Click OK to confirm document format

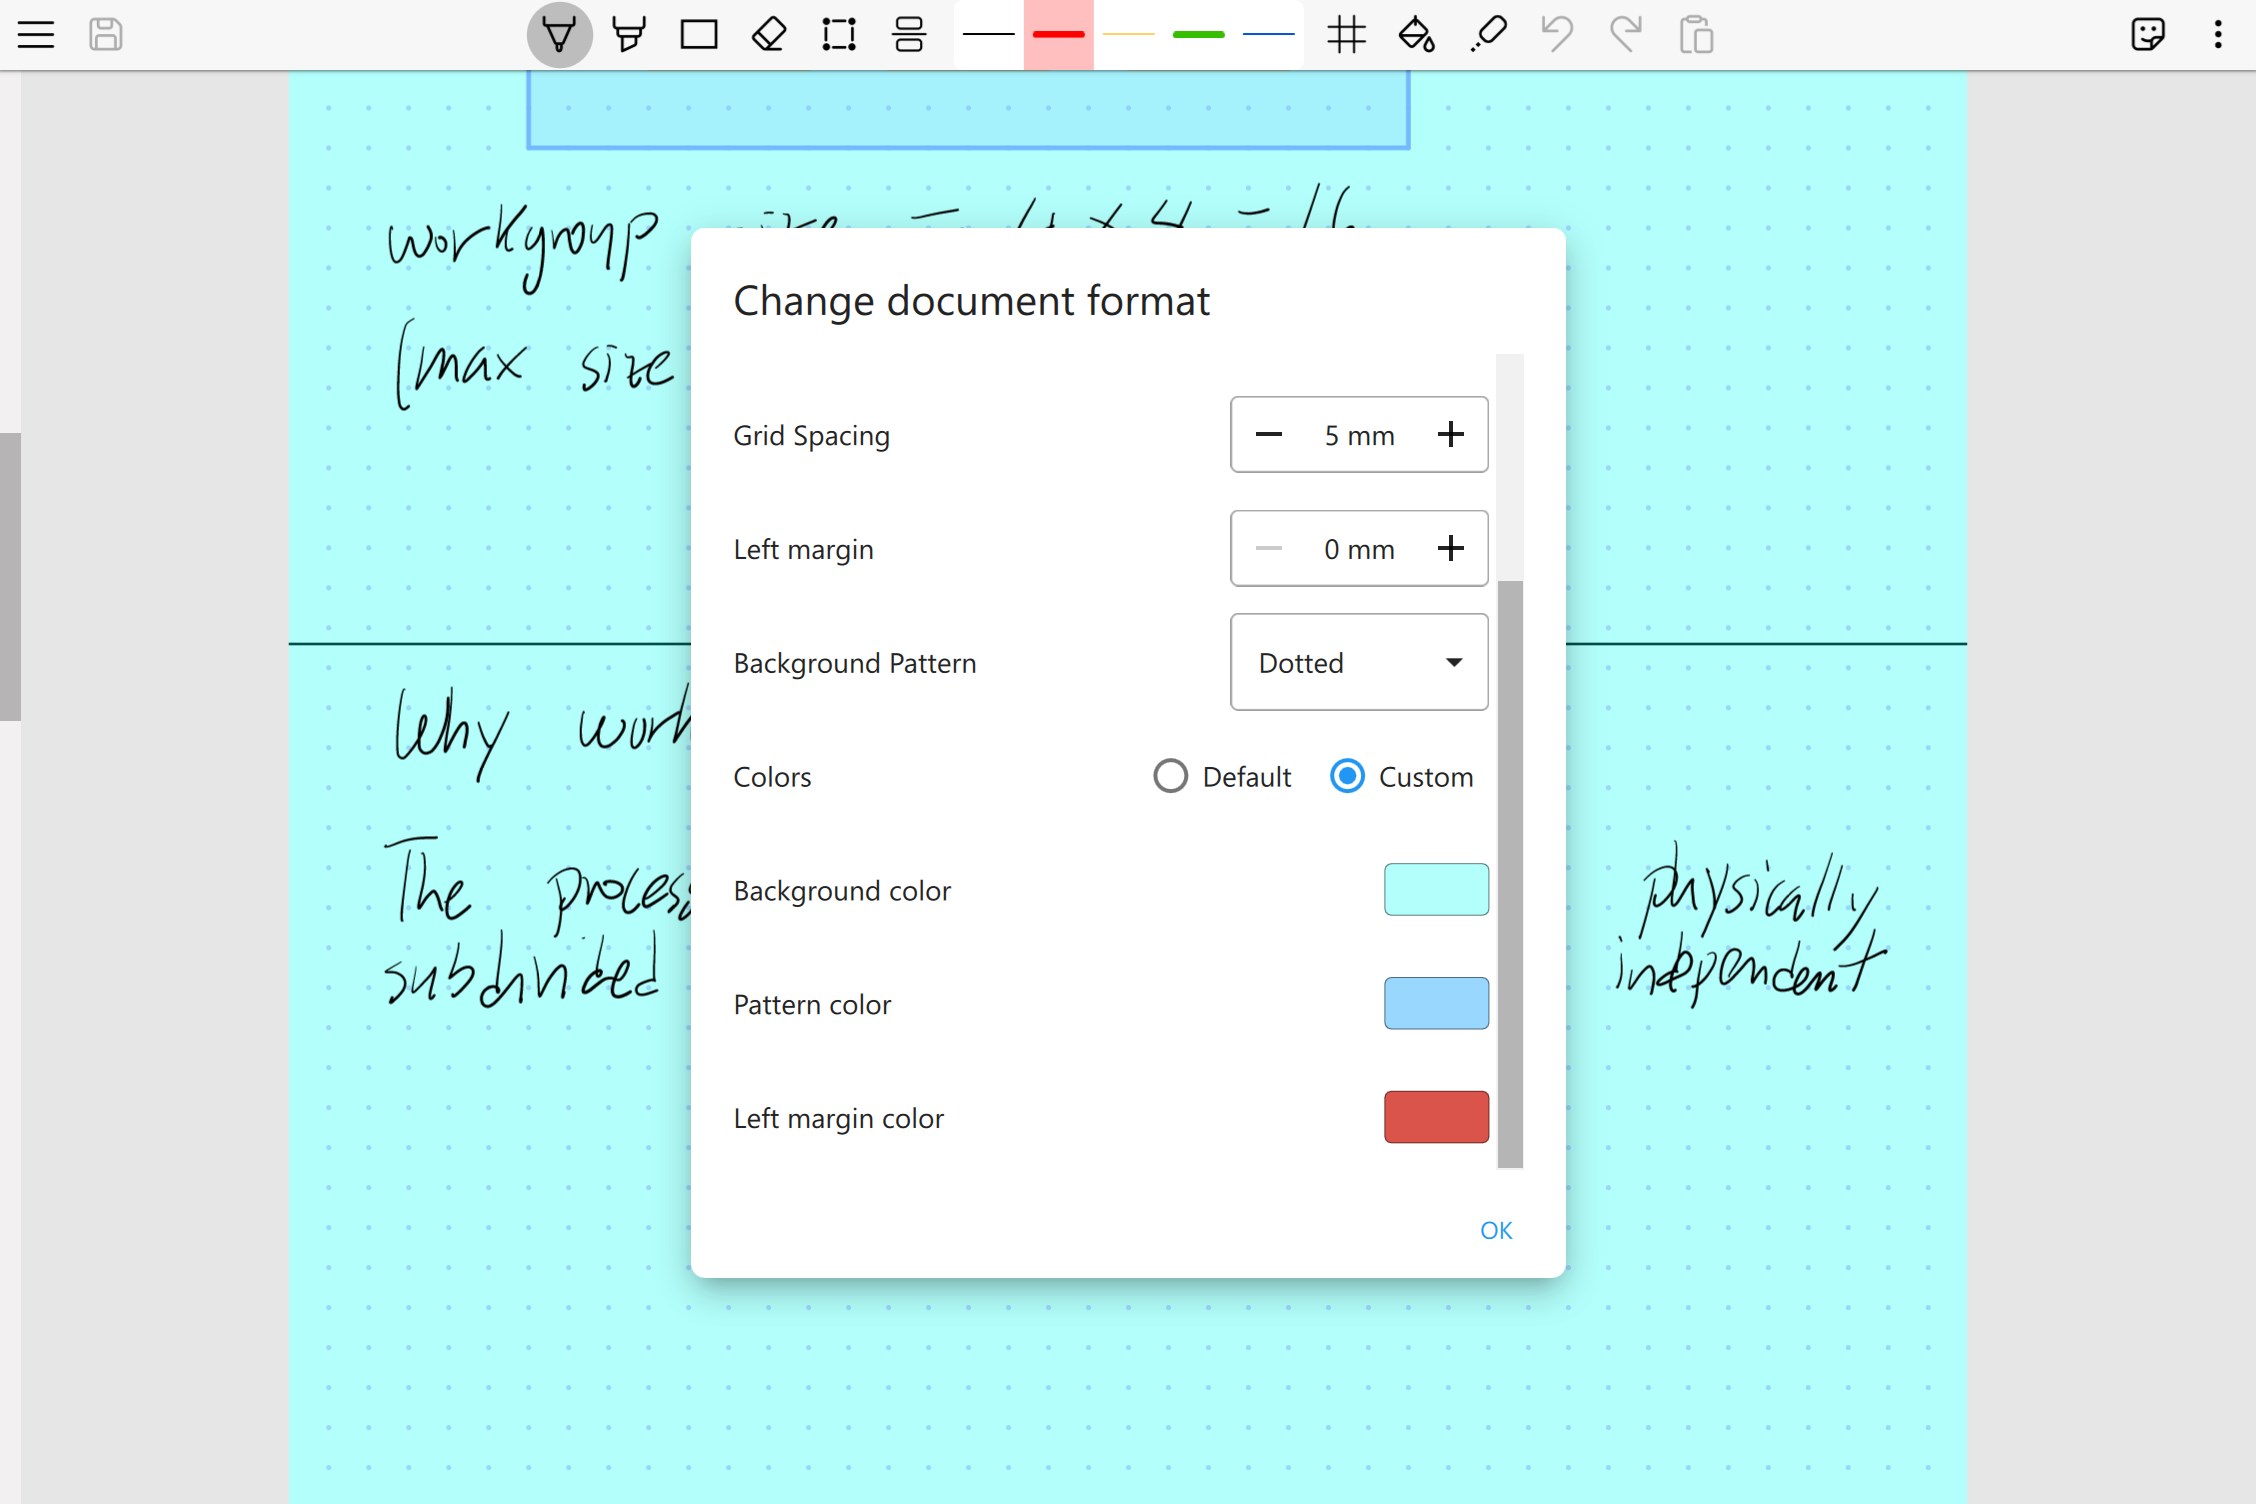(1495, 1230)
